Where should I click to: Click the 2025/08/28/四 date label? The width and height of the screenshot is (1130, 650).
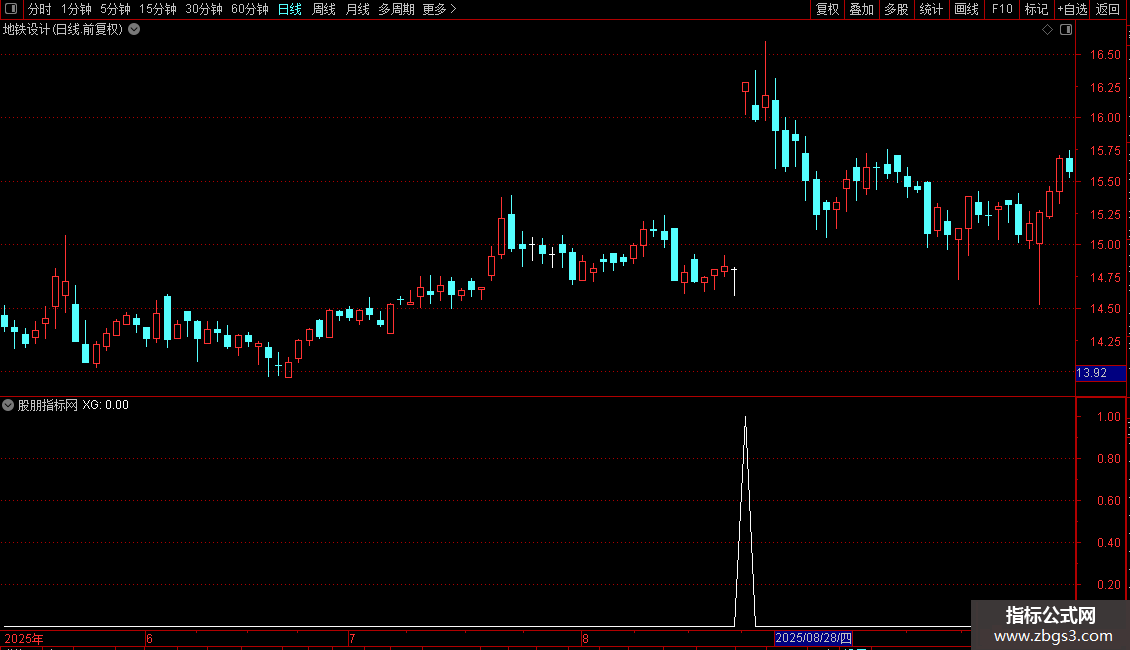(814, 638)
